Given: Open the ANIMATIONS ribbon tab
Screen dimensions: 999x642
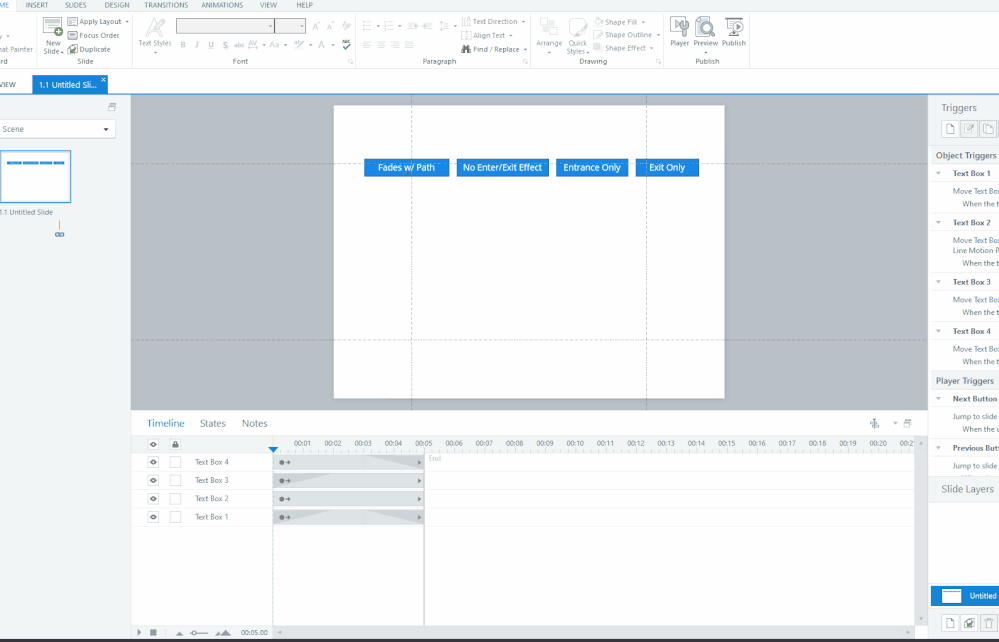Looking at the screenshot, I should pos(222,5).
